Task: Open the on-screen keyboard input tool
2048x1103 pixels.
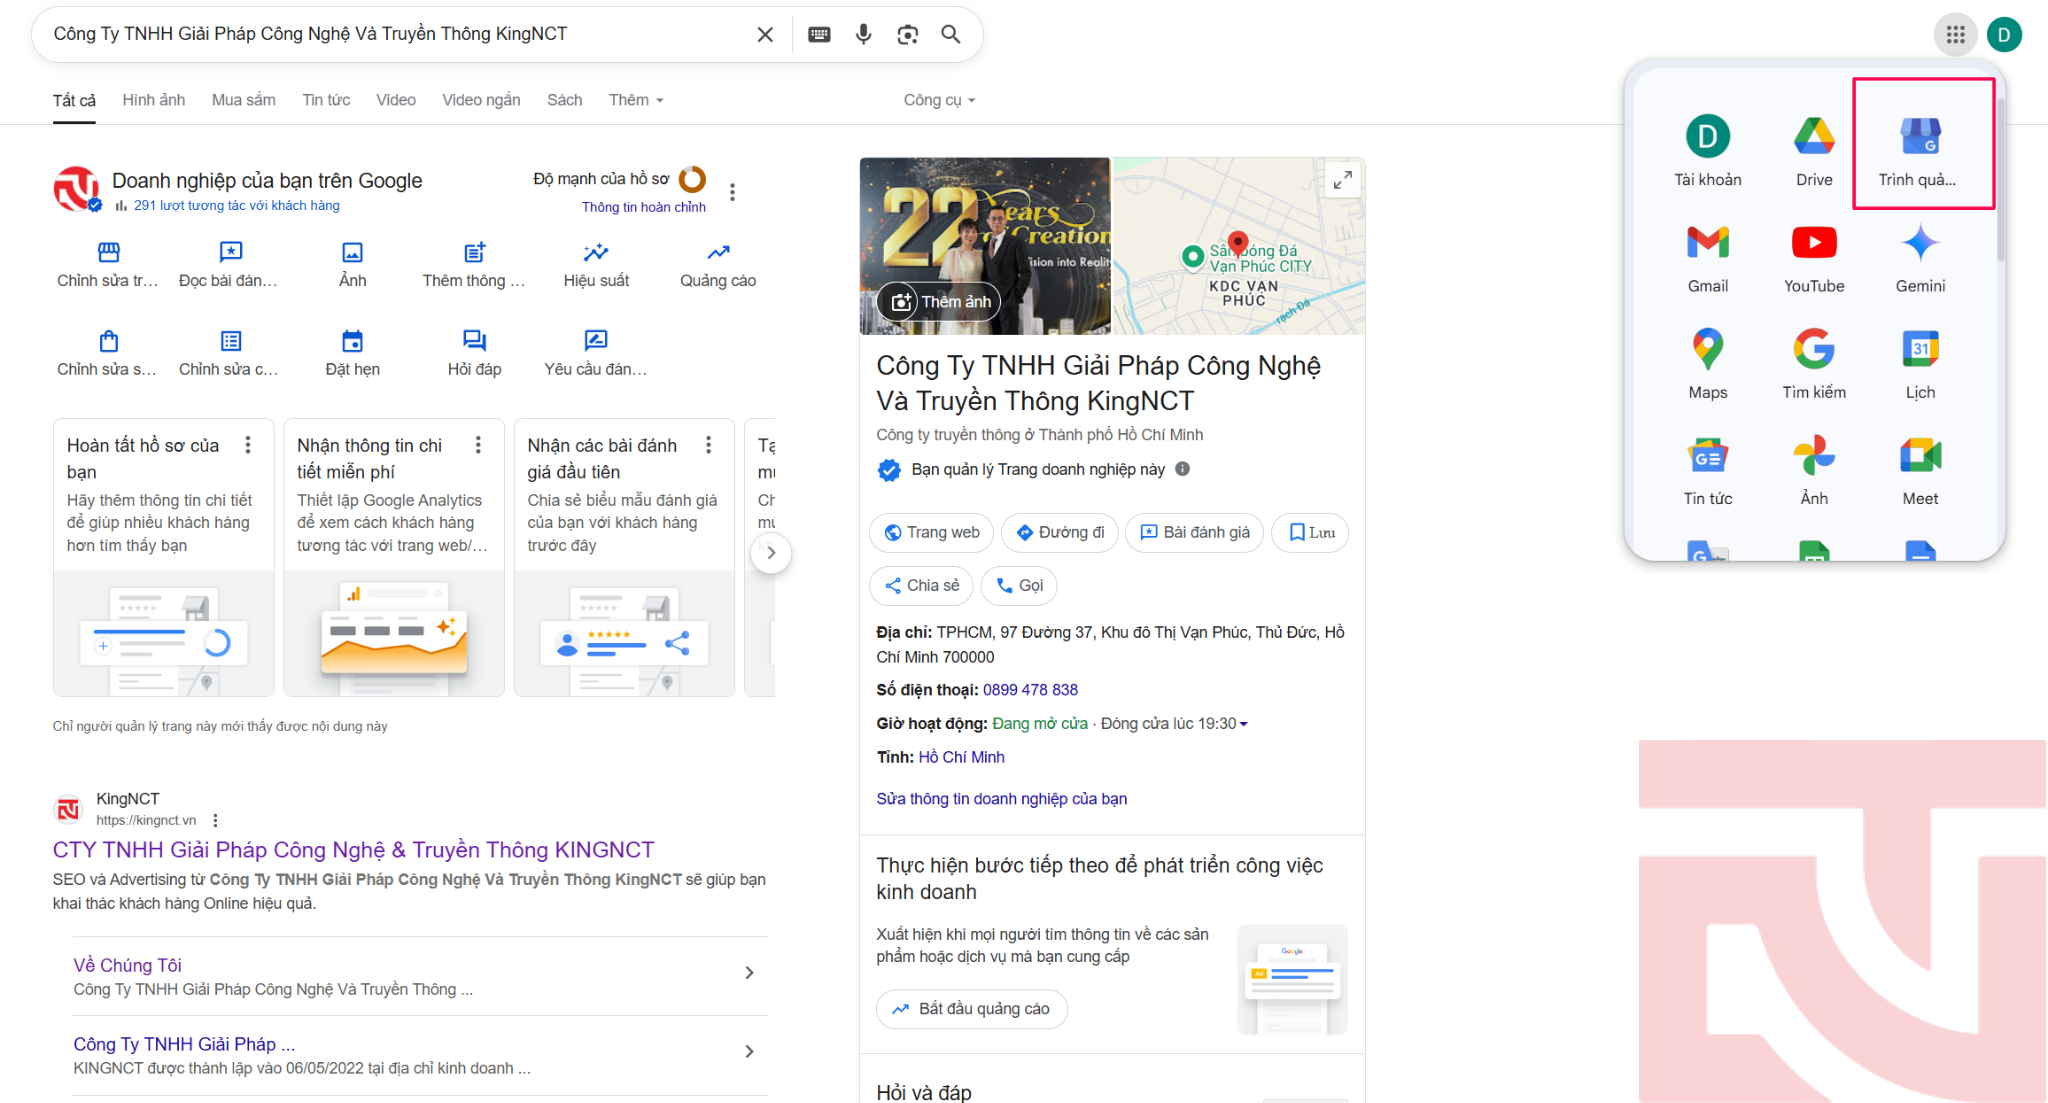Action: pos(819,34)
